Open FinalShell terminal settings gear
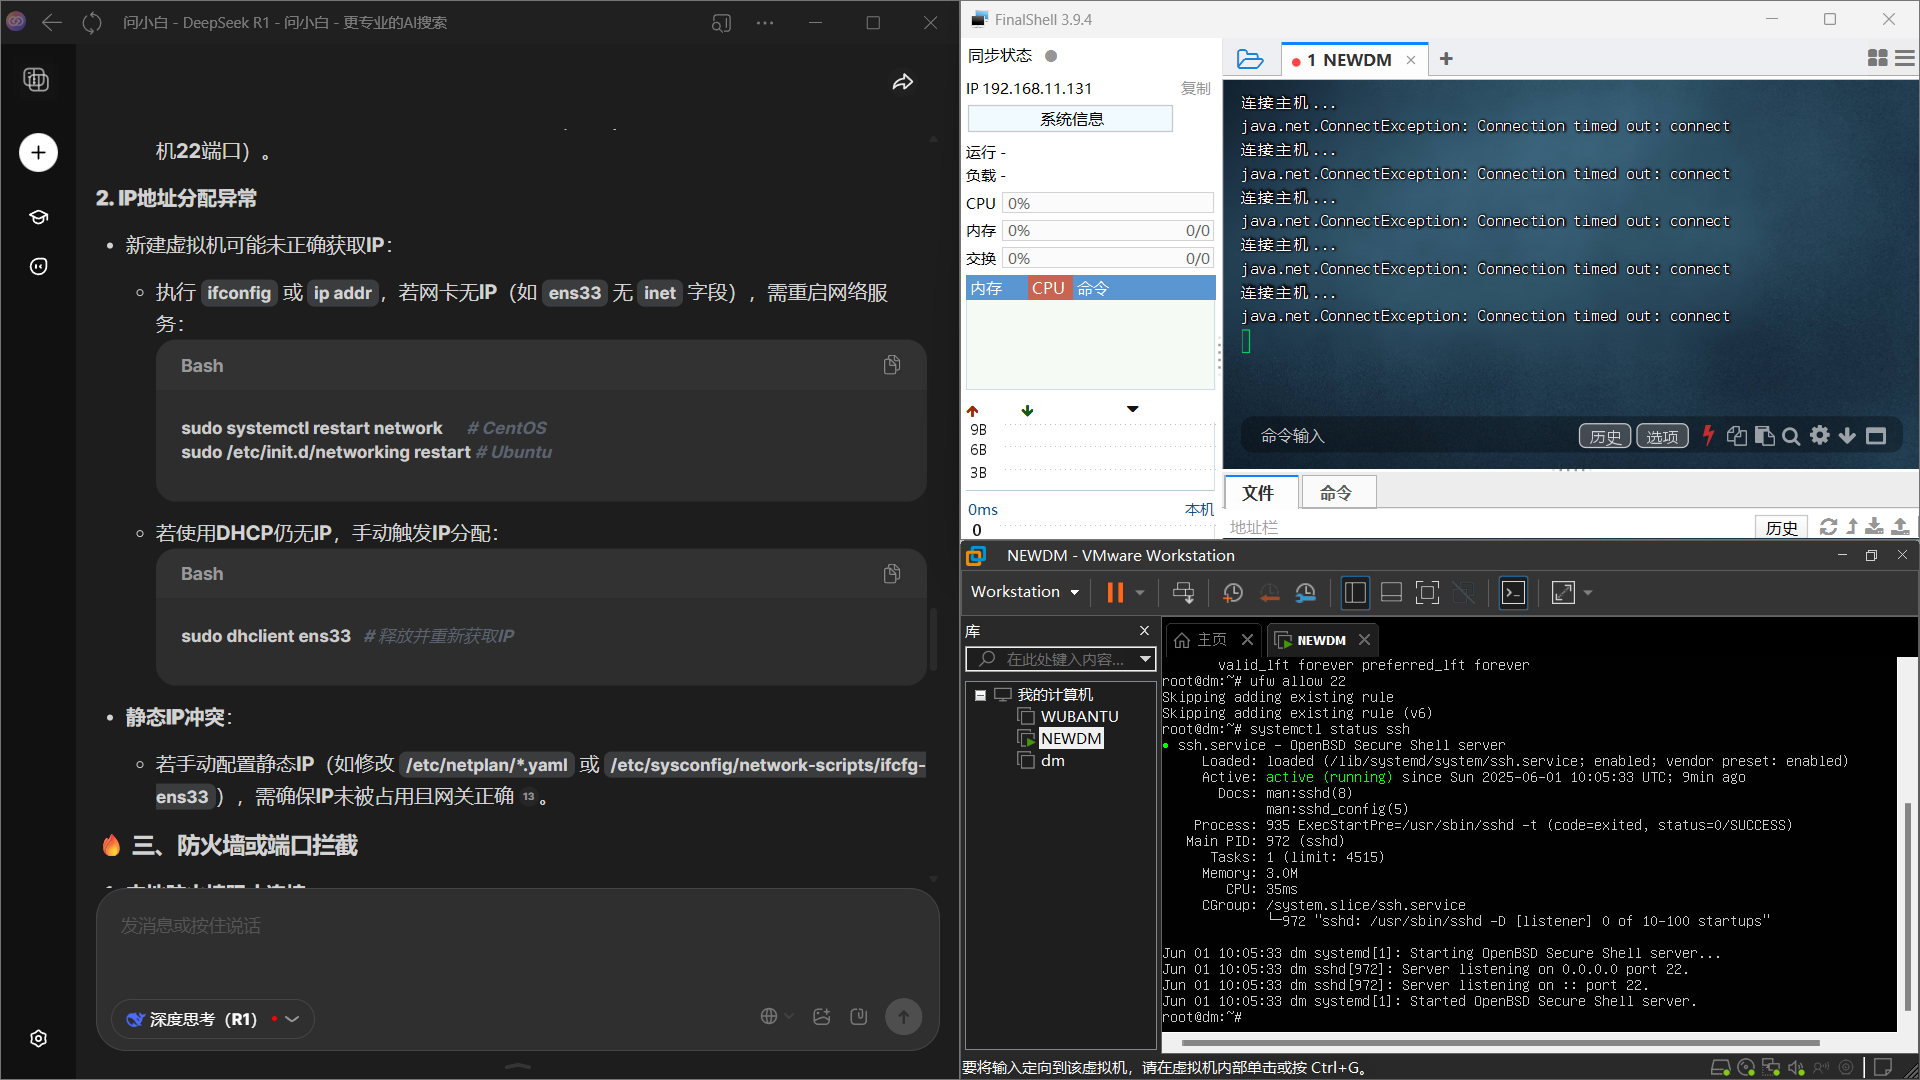This screenshot has height=1080, width=1920. pyautogui.click(x=1819, y=435)
